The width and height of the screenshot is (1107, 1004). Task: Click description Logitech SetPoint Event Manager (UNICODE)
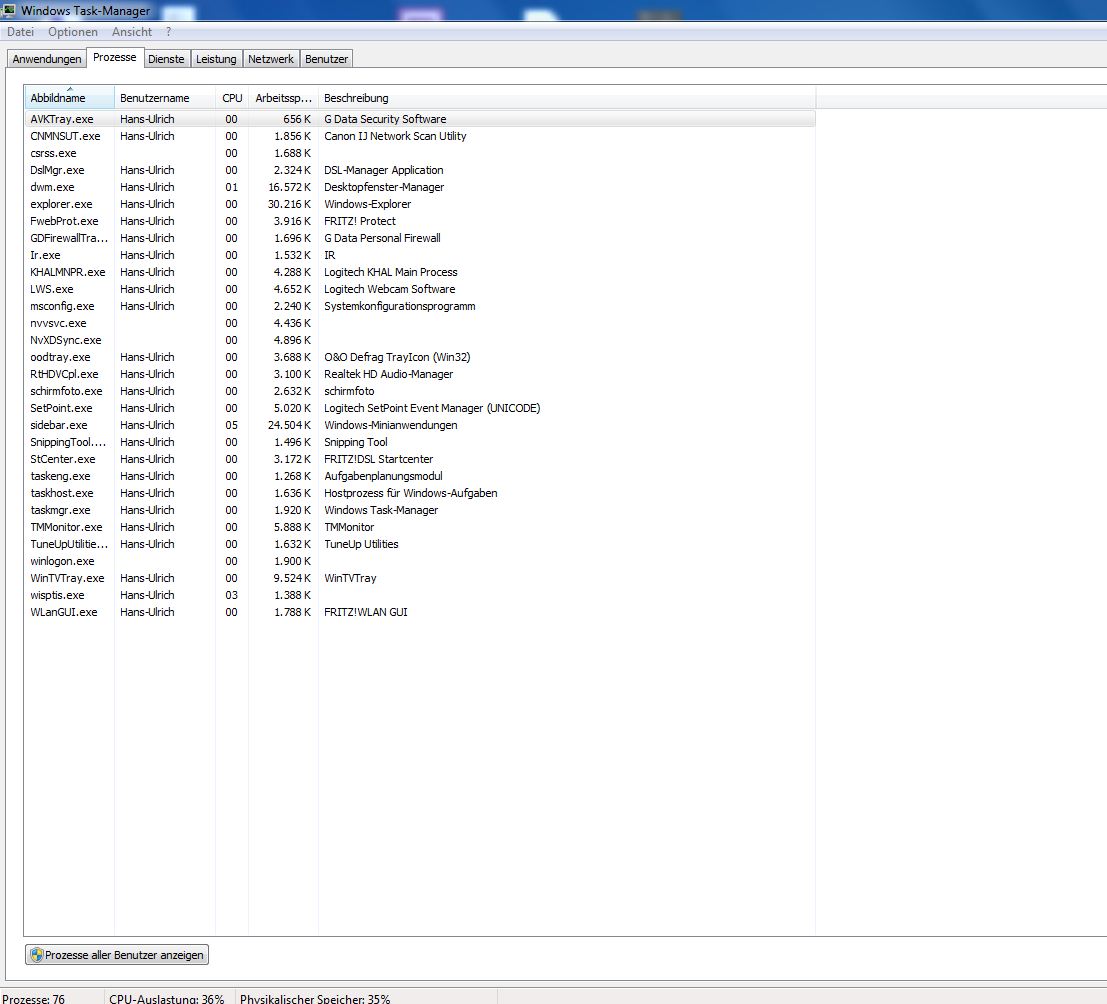432,408
